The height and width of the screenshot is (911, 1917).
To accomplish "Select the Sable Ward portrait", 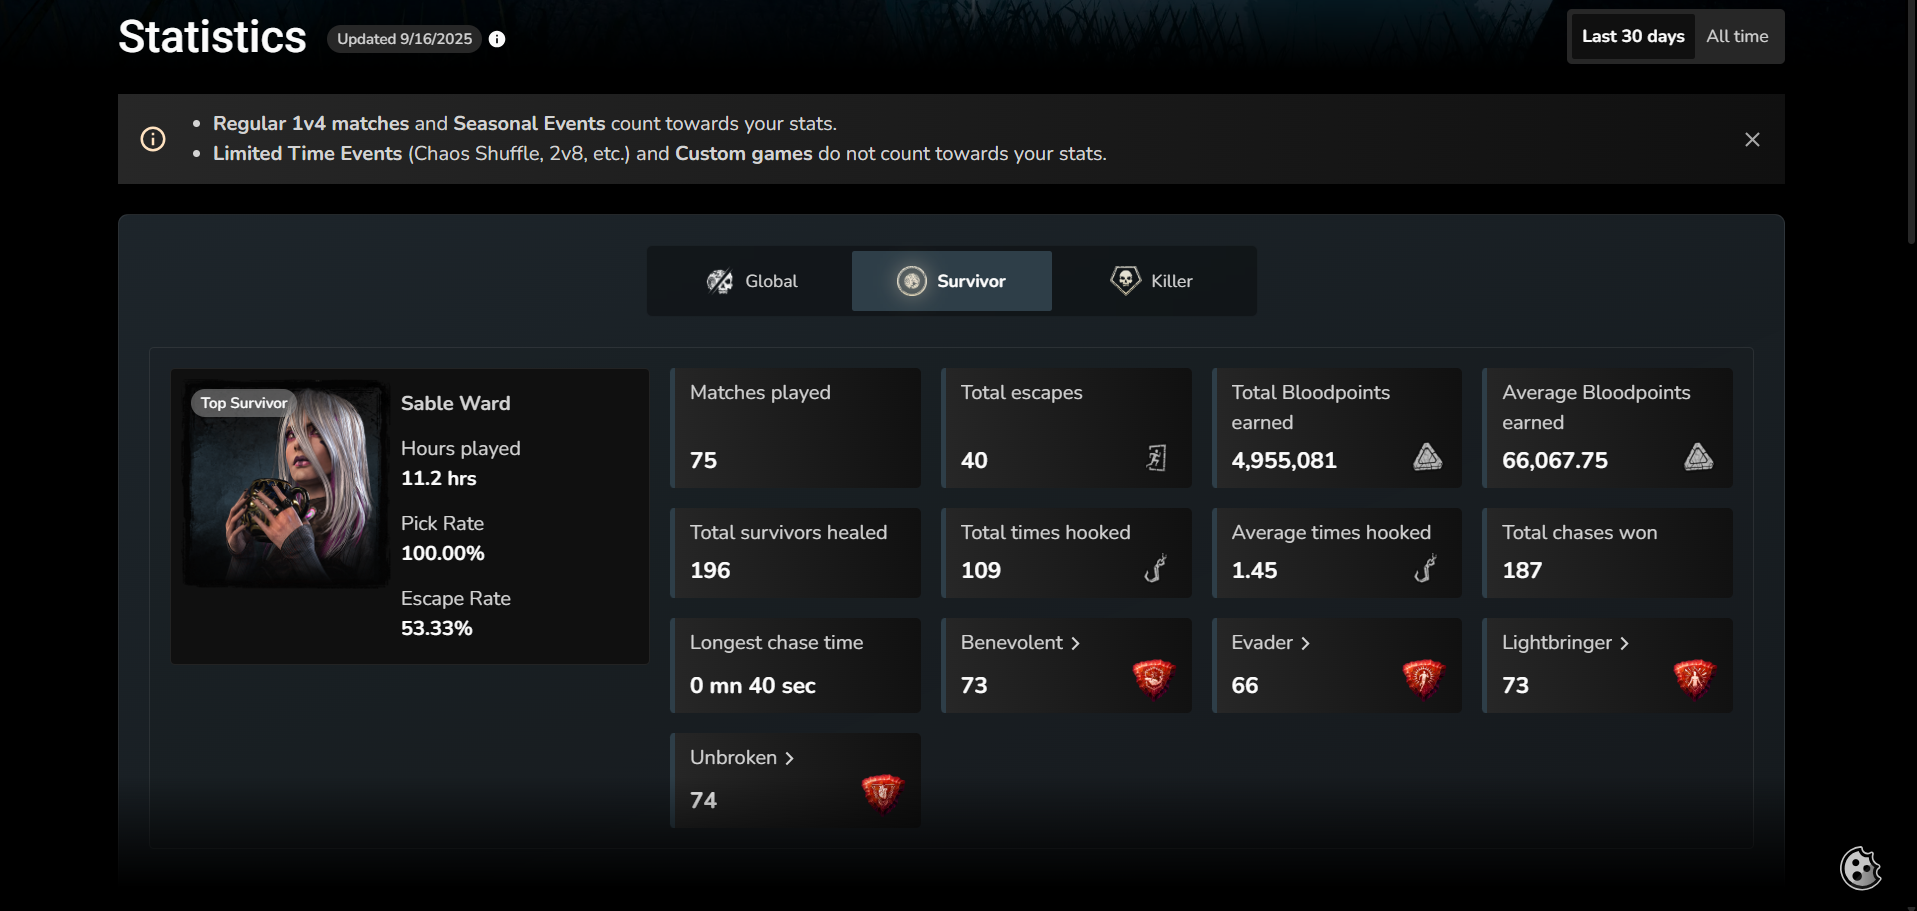I will coord(286,483).
